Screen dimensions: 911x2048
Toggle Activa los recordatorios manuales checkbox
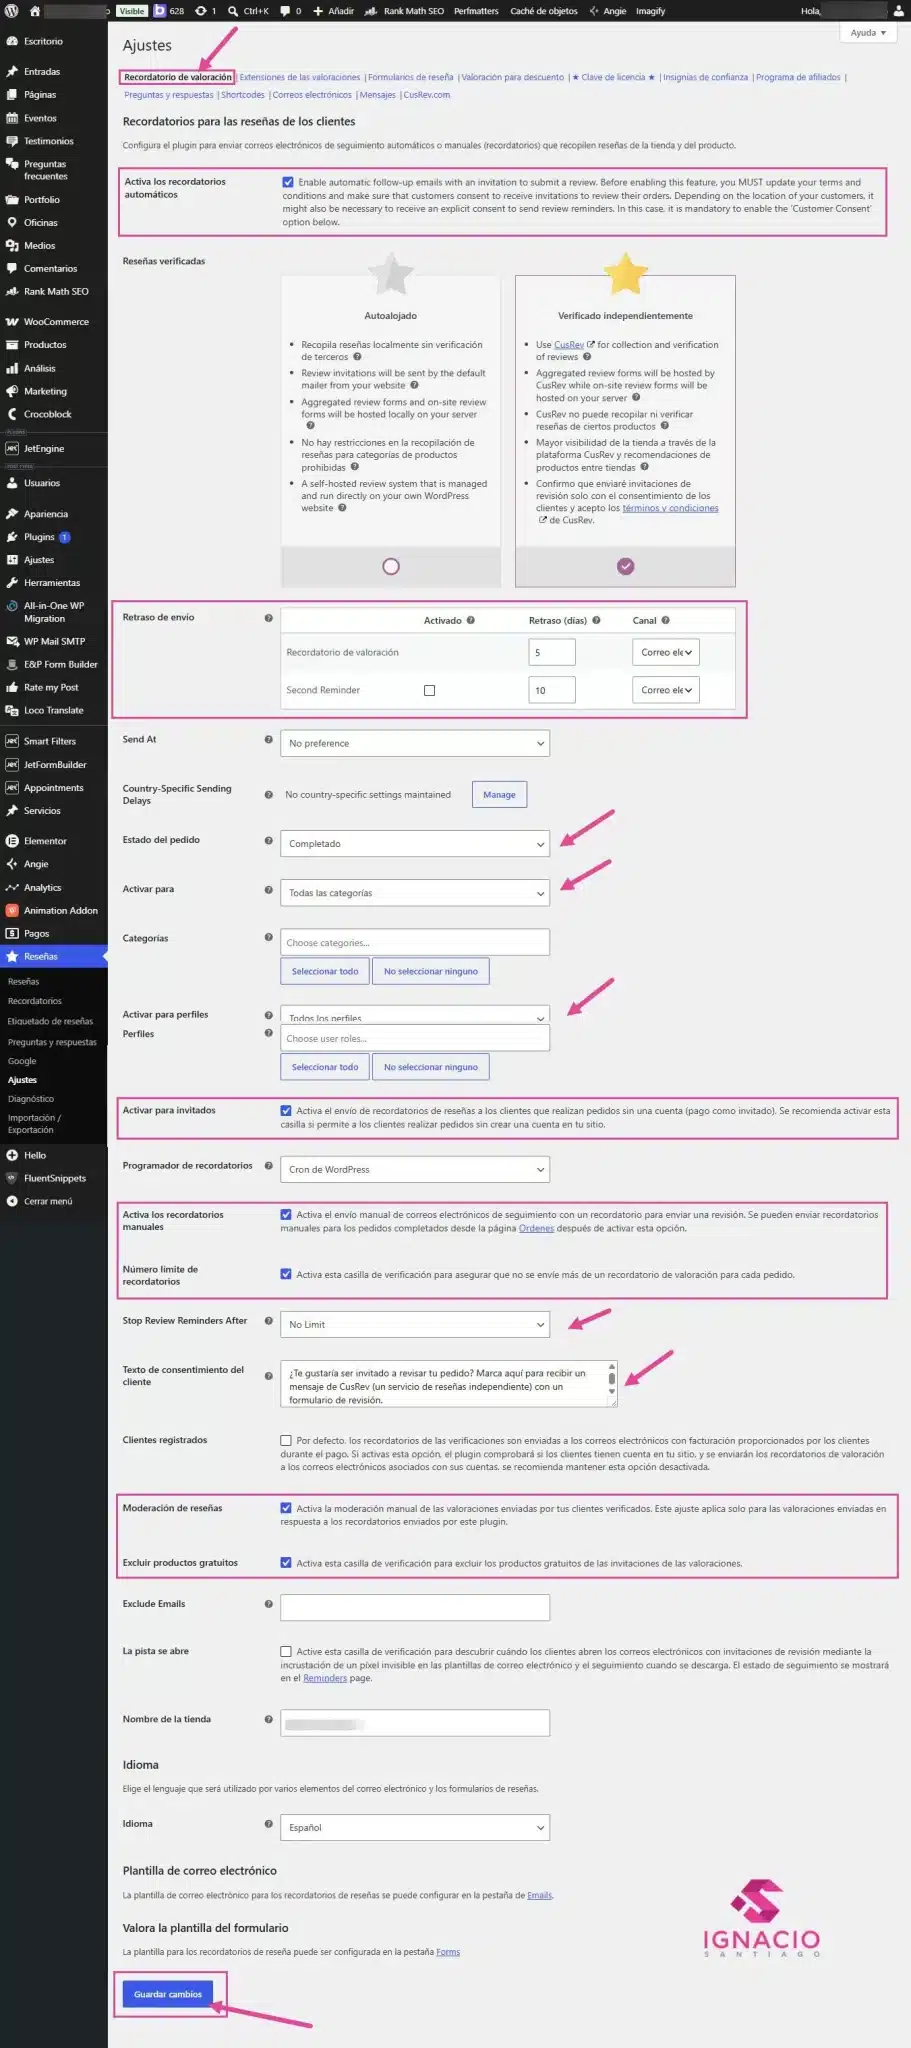coord(286,1215)
